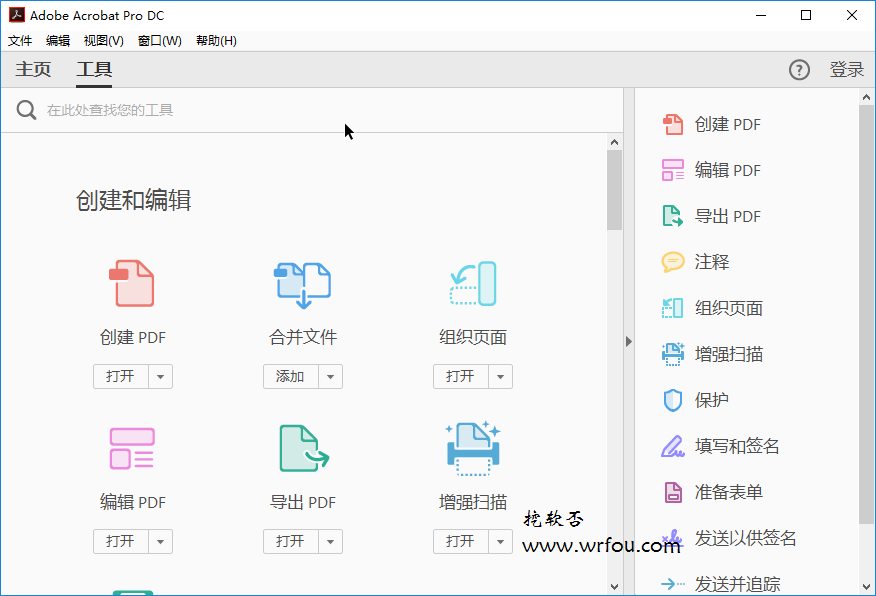Click the 准备表单 sidebar icon

tap(672, 492)
